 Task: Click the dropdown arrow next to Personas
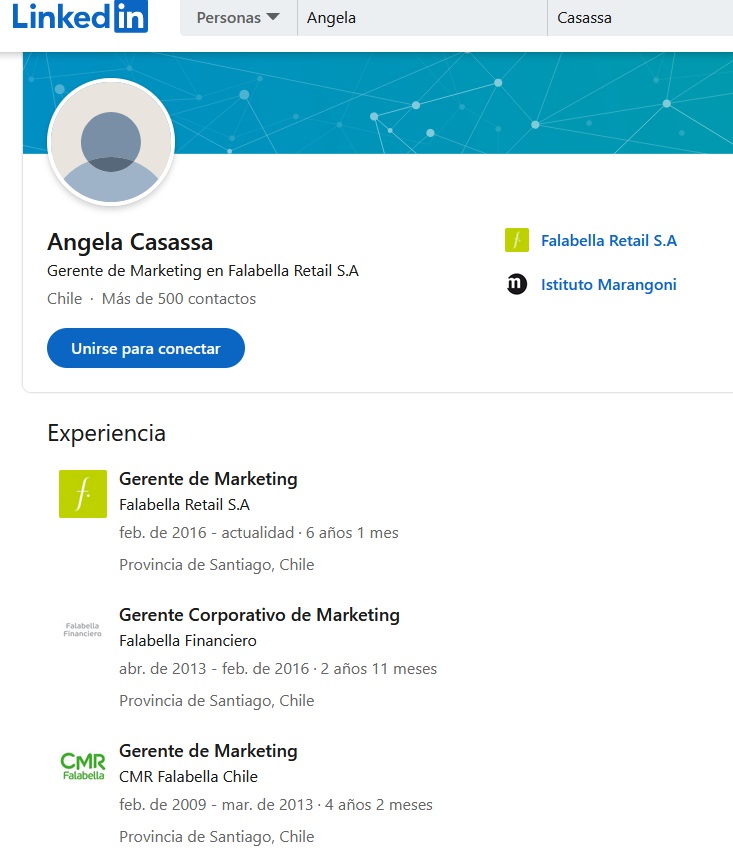273,17
